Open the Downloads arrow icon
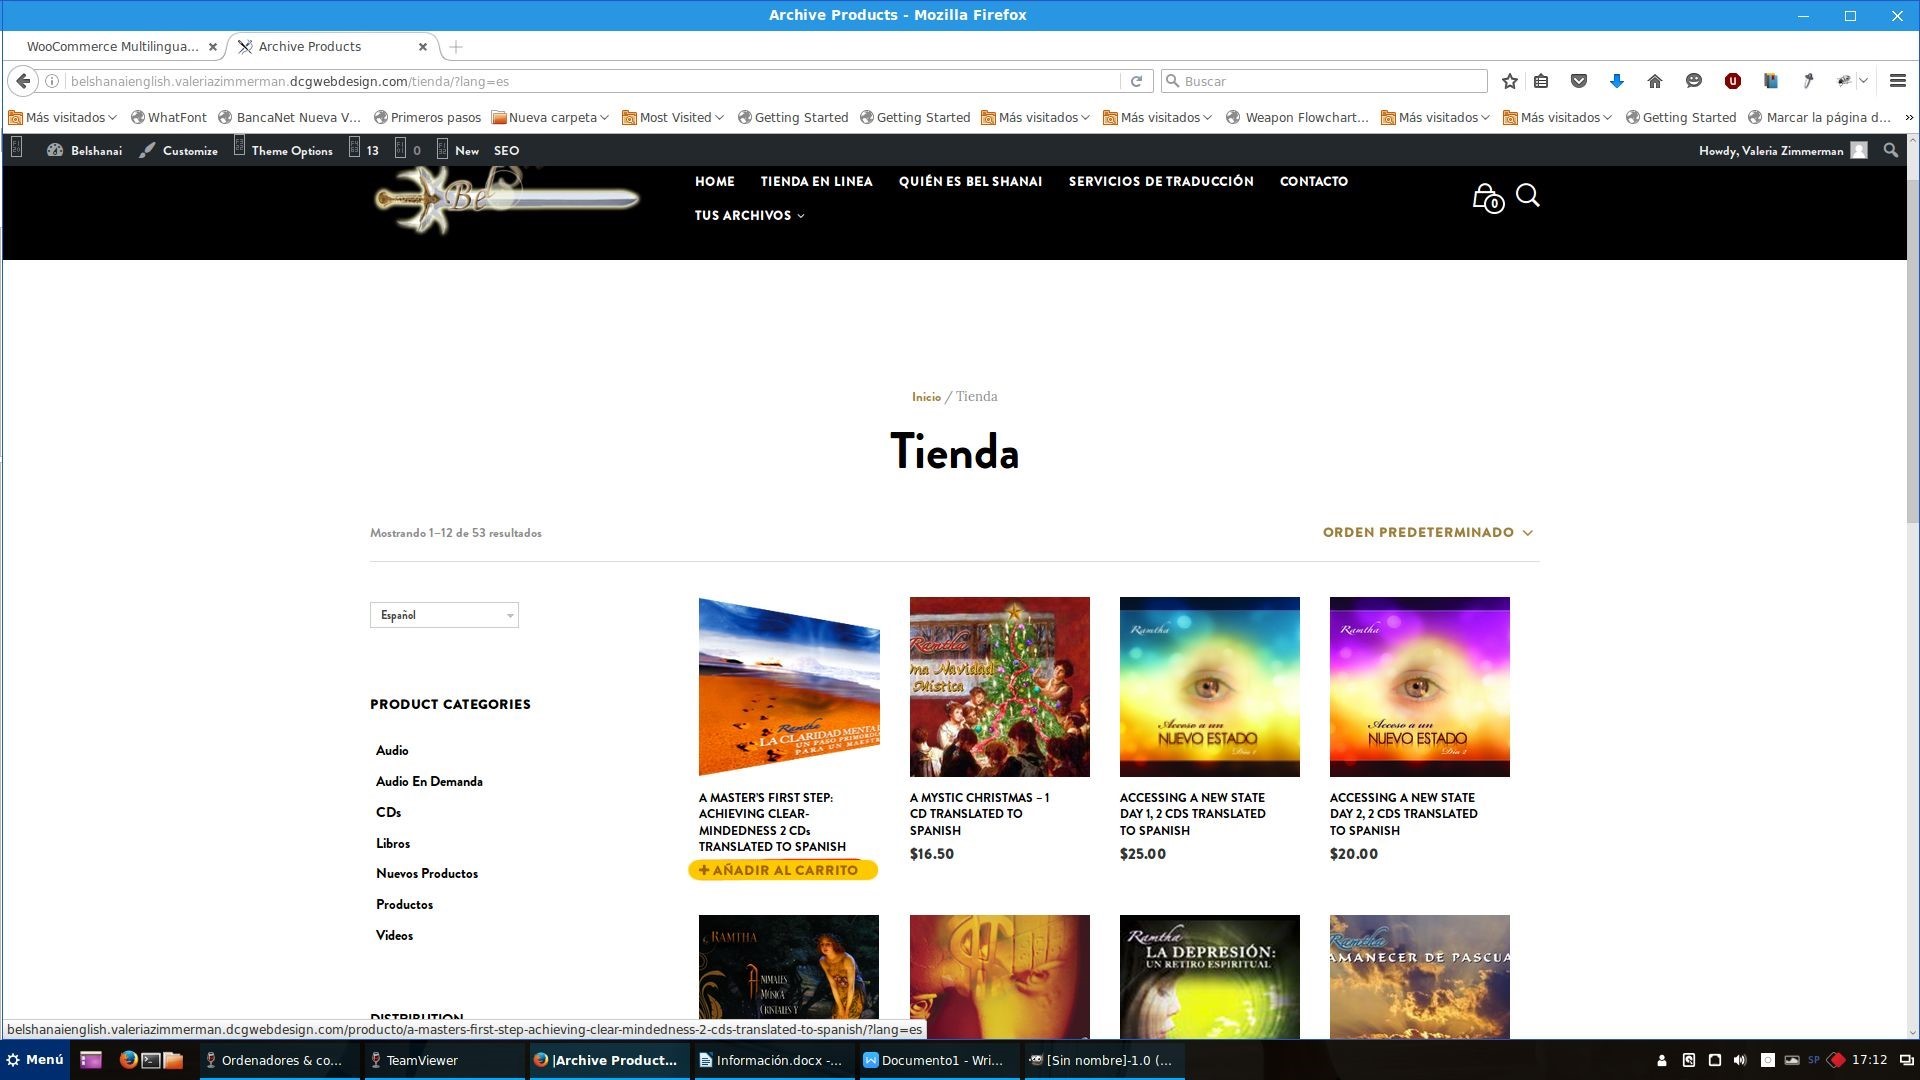The height and width of the screenshot is (1080, 1920). [x=1617, y=81]
